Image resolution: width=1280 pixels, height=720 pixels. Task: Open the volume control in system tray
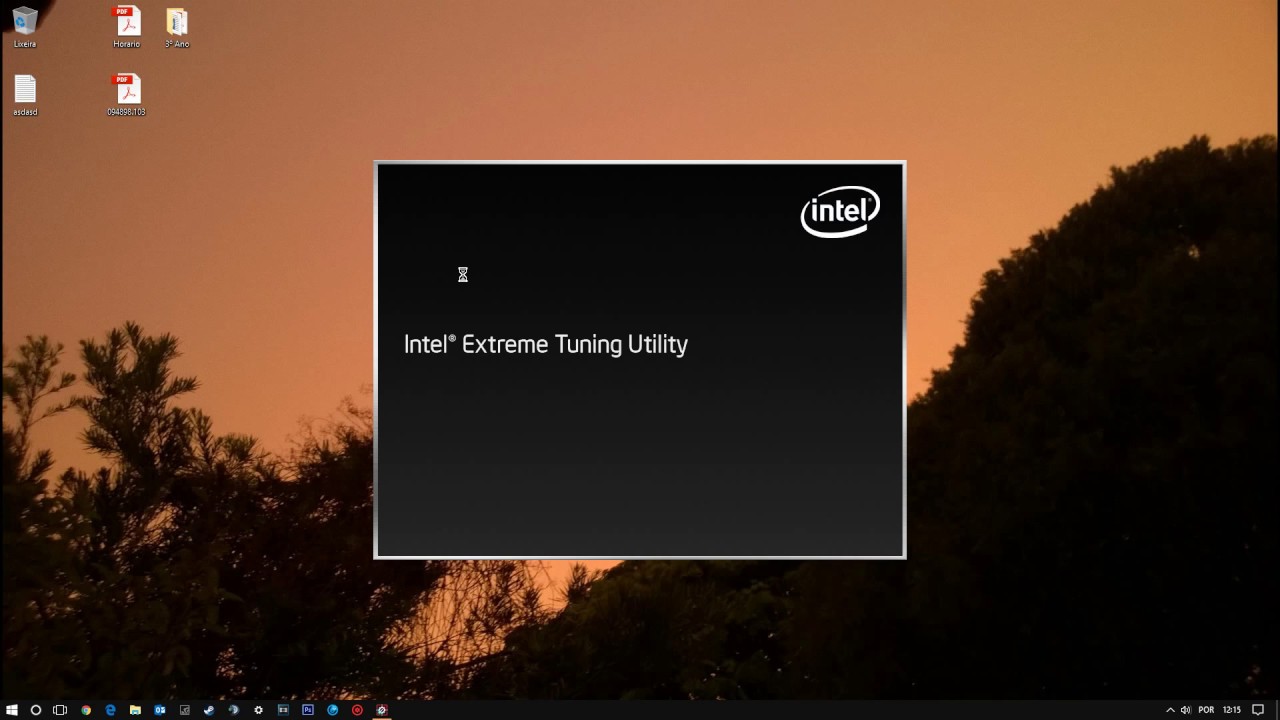pyautogui.click(x=1186, y=710)
